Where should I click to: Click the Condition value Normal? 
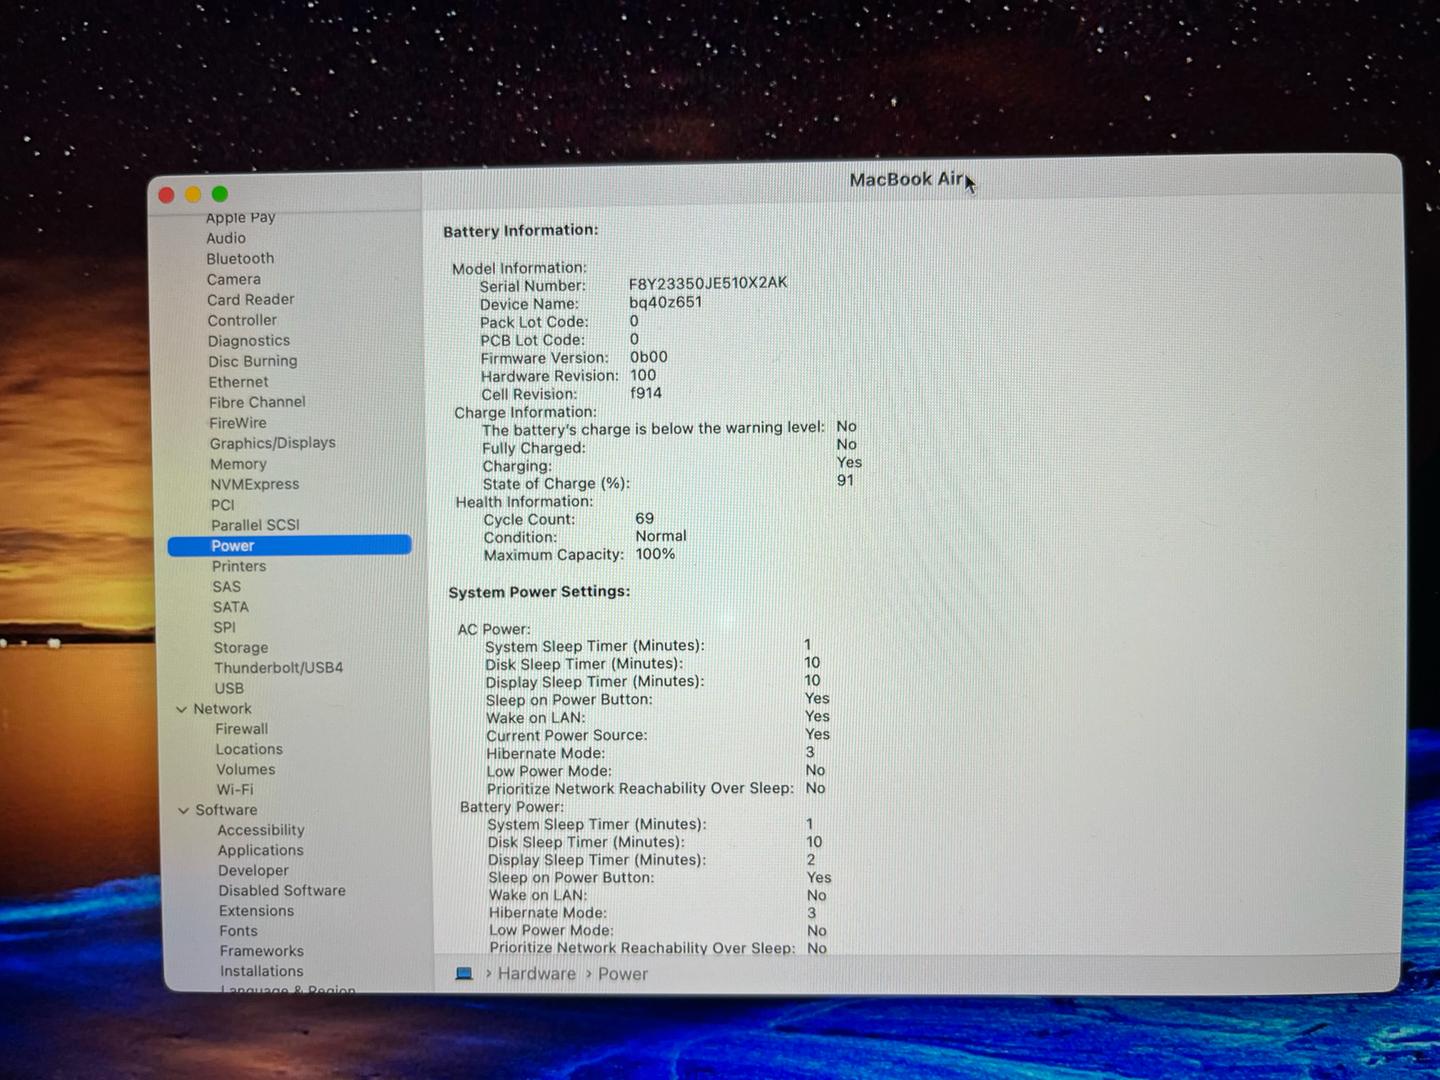[x=661, y=536]
